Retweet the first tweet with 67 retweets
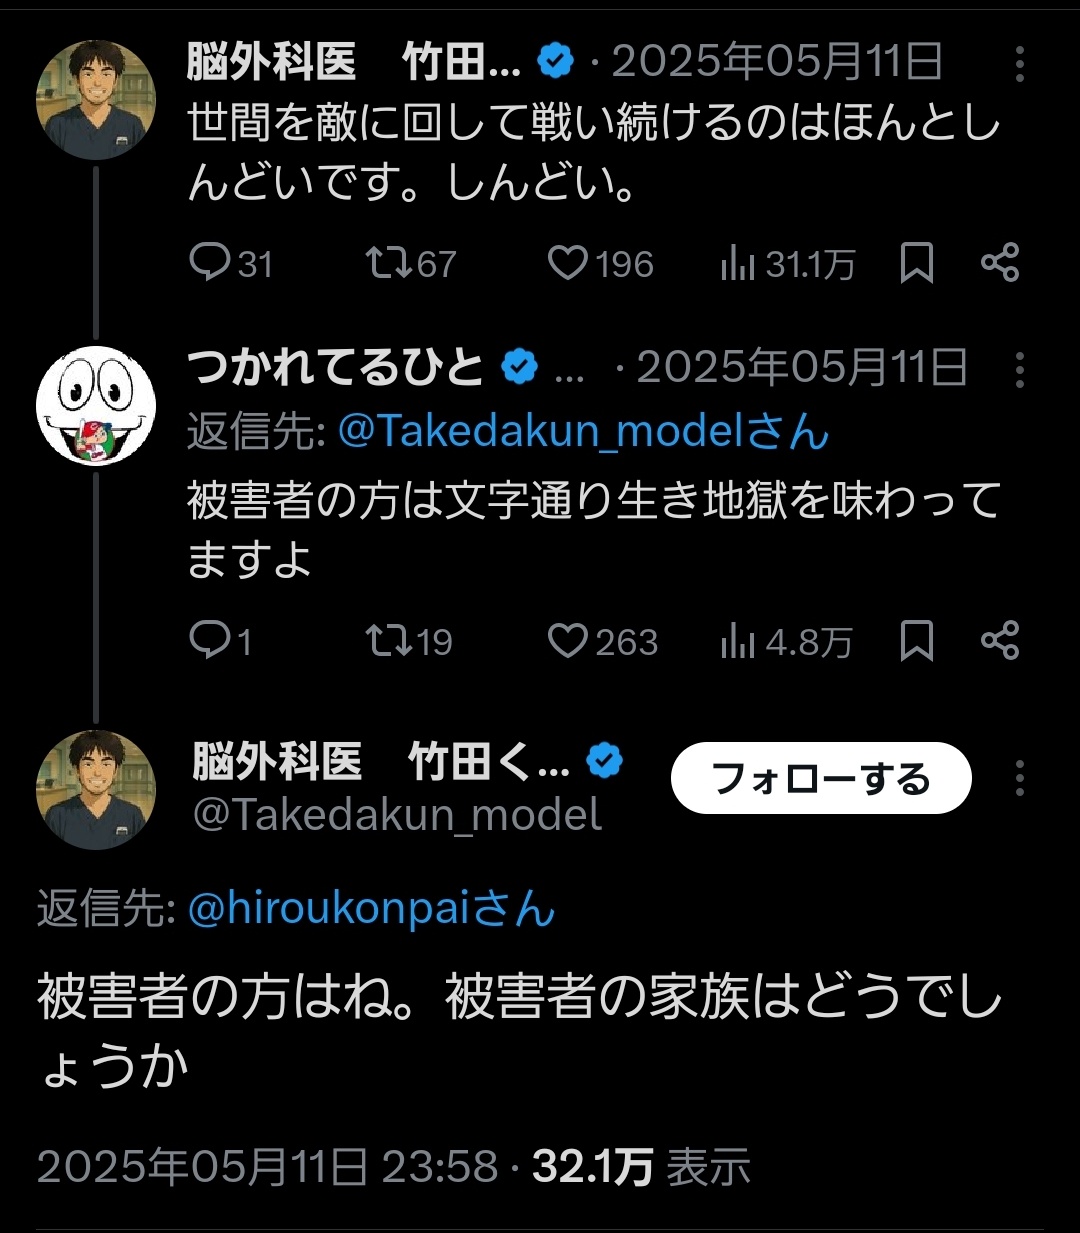Image resolution: width=1080 pixels, height=1233 pixels. pos(387,263)
